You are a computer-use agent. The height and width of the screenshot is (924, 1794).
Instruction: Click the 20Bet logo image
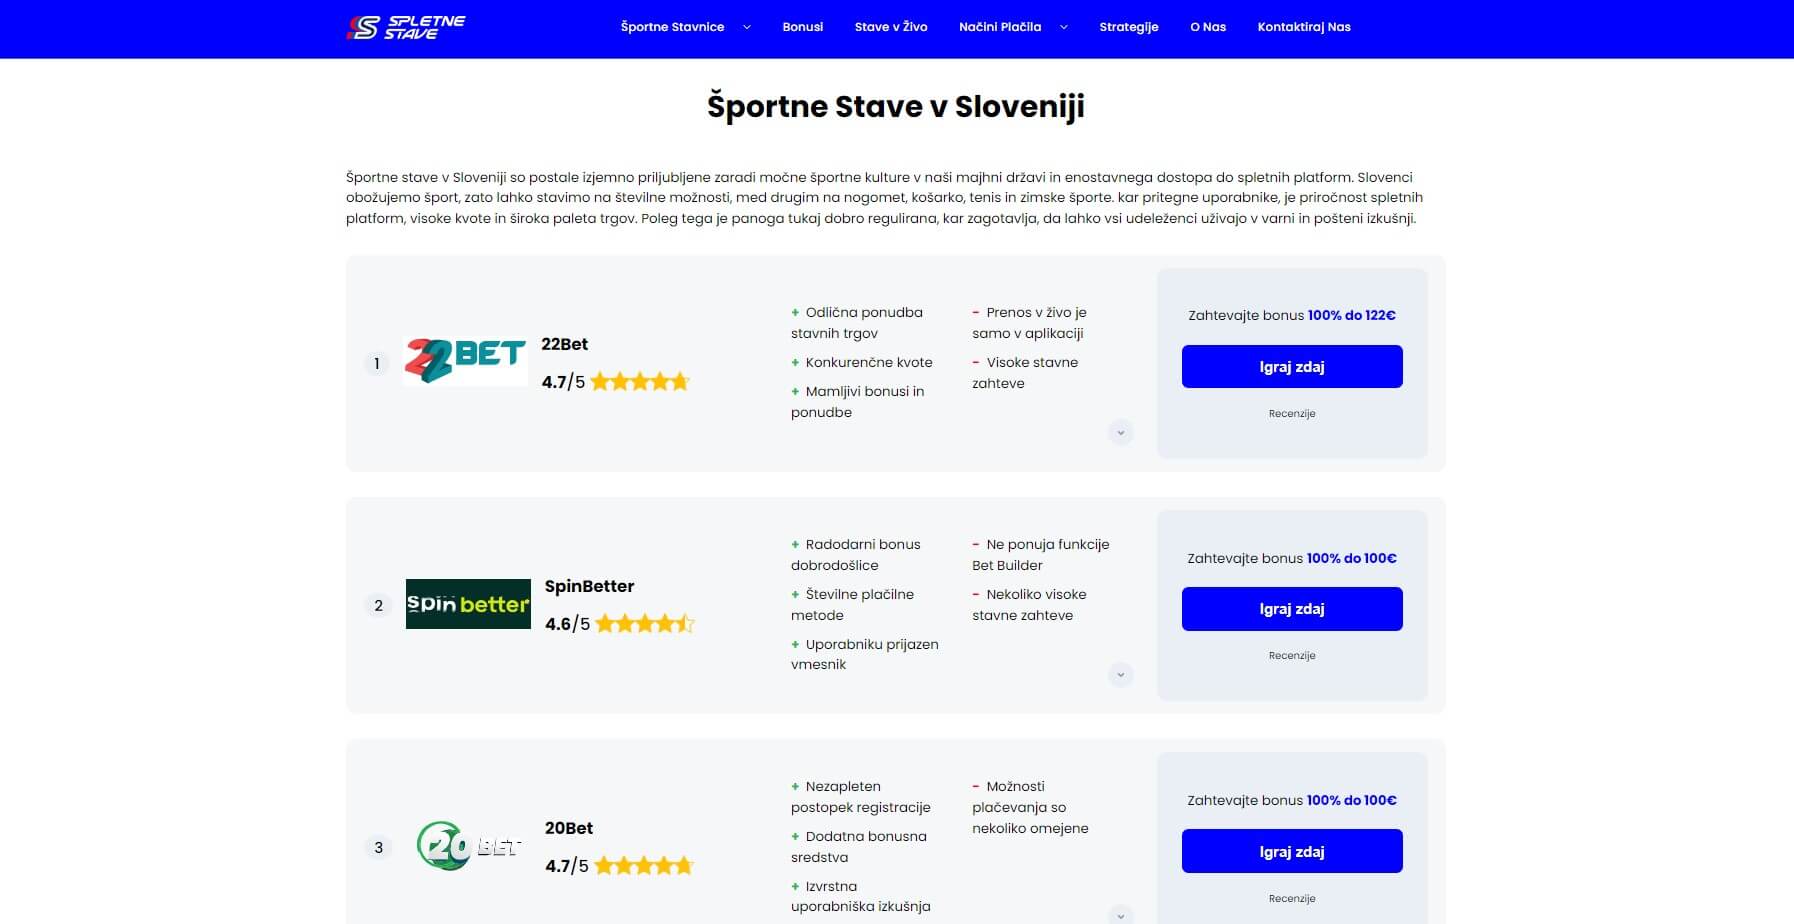coord(468,846)
